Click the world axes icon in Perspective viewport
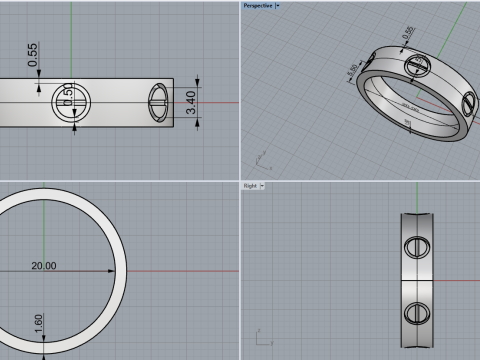This screenshot has height=360, width=480. click(x=263, y=161)
